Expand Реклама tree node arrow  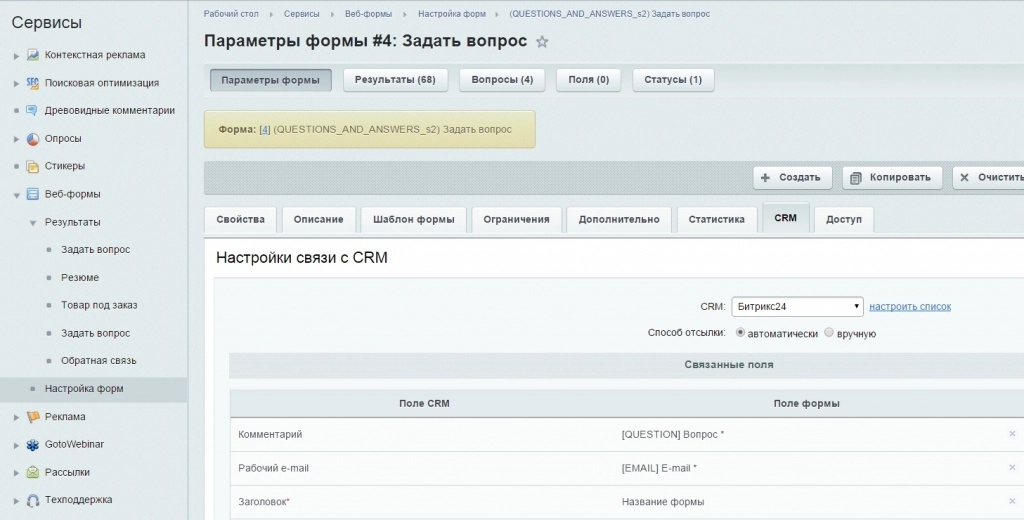click(16, 417)
